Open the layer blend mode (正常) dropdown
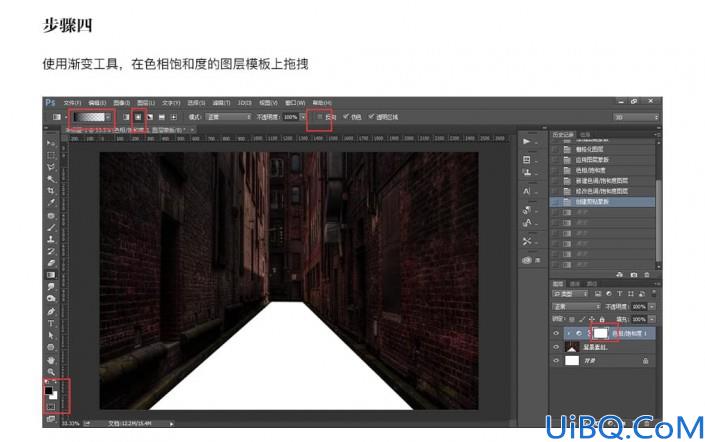The height and width of the screenshot is (442, 705). (x=576, y=307)
